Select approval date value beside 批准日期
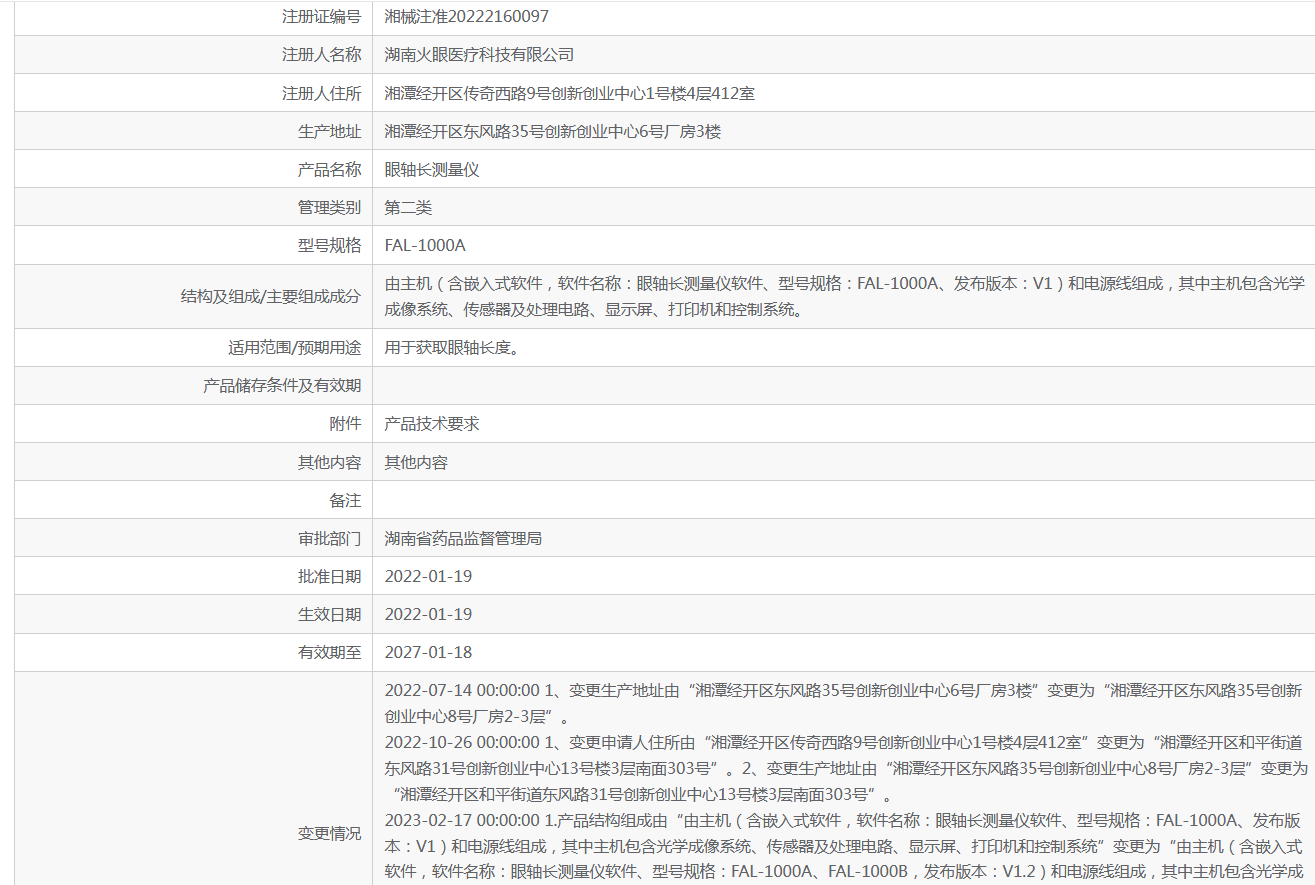1315x885 pixels. click(x=428, y=576)
